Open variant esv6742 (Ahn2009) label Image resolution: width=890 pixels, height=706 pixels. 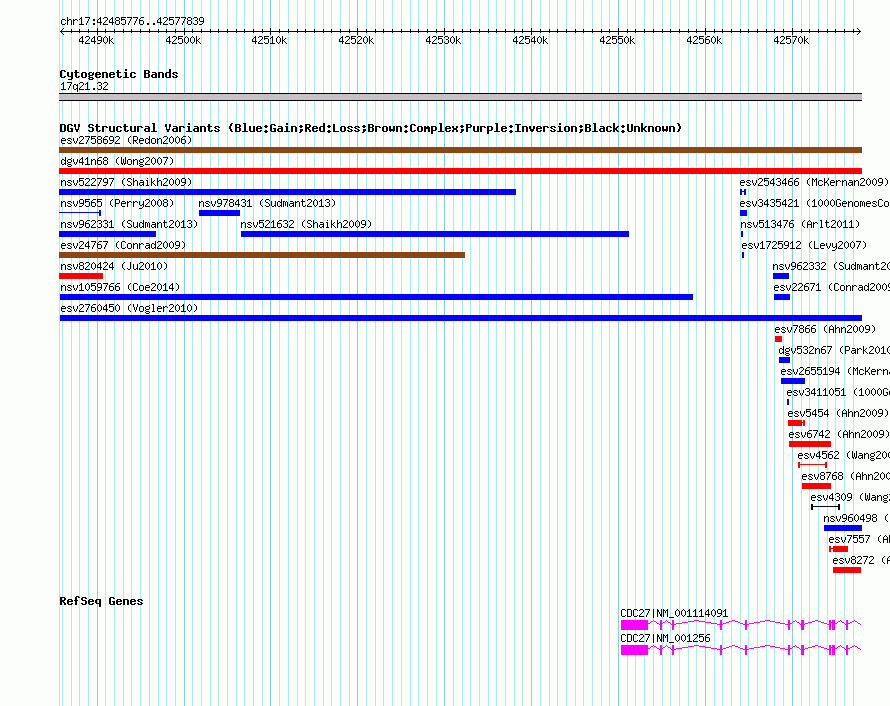pos(839,434)
